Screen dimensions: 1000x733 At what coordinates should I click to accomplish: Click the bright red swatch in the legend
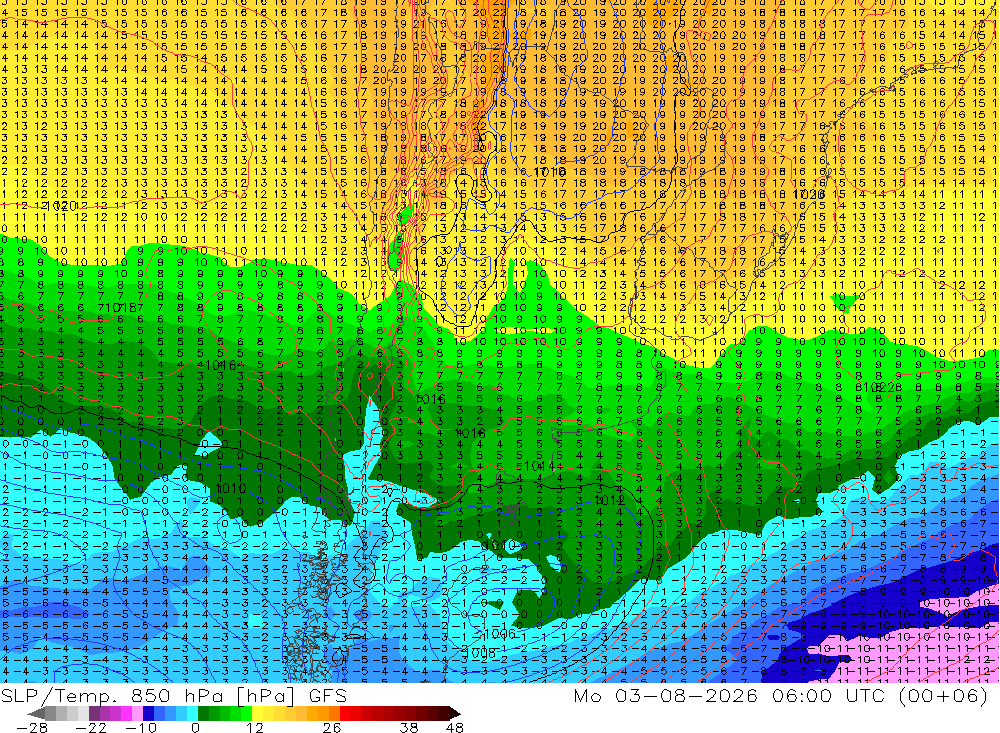(x=346, y=714)
